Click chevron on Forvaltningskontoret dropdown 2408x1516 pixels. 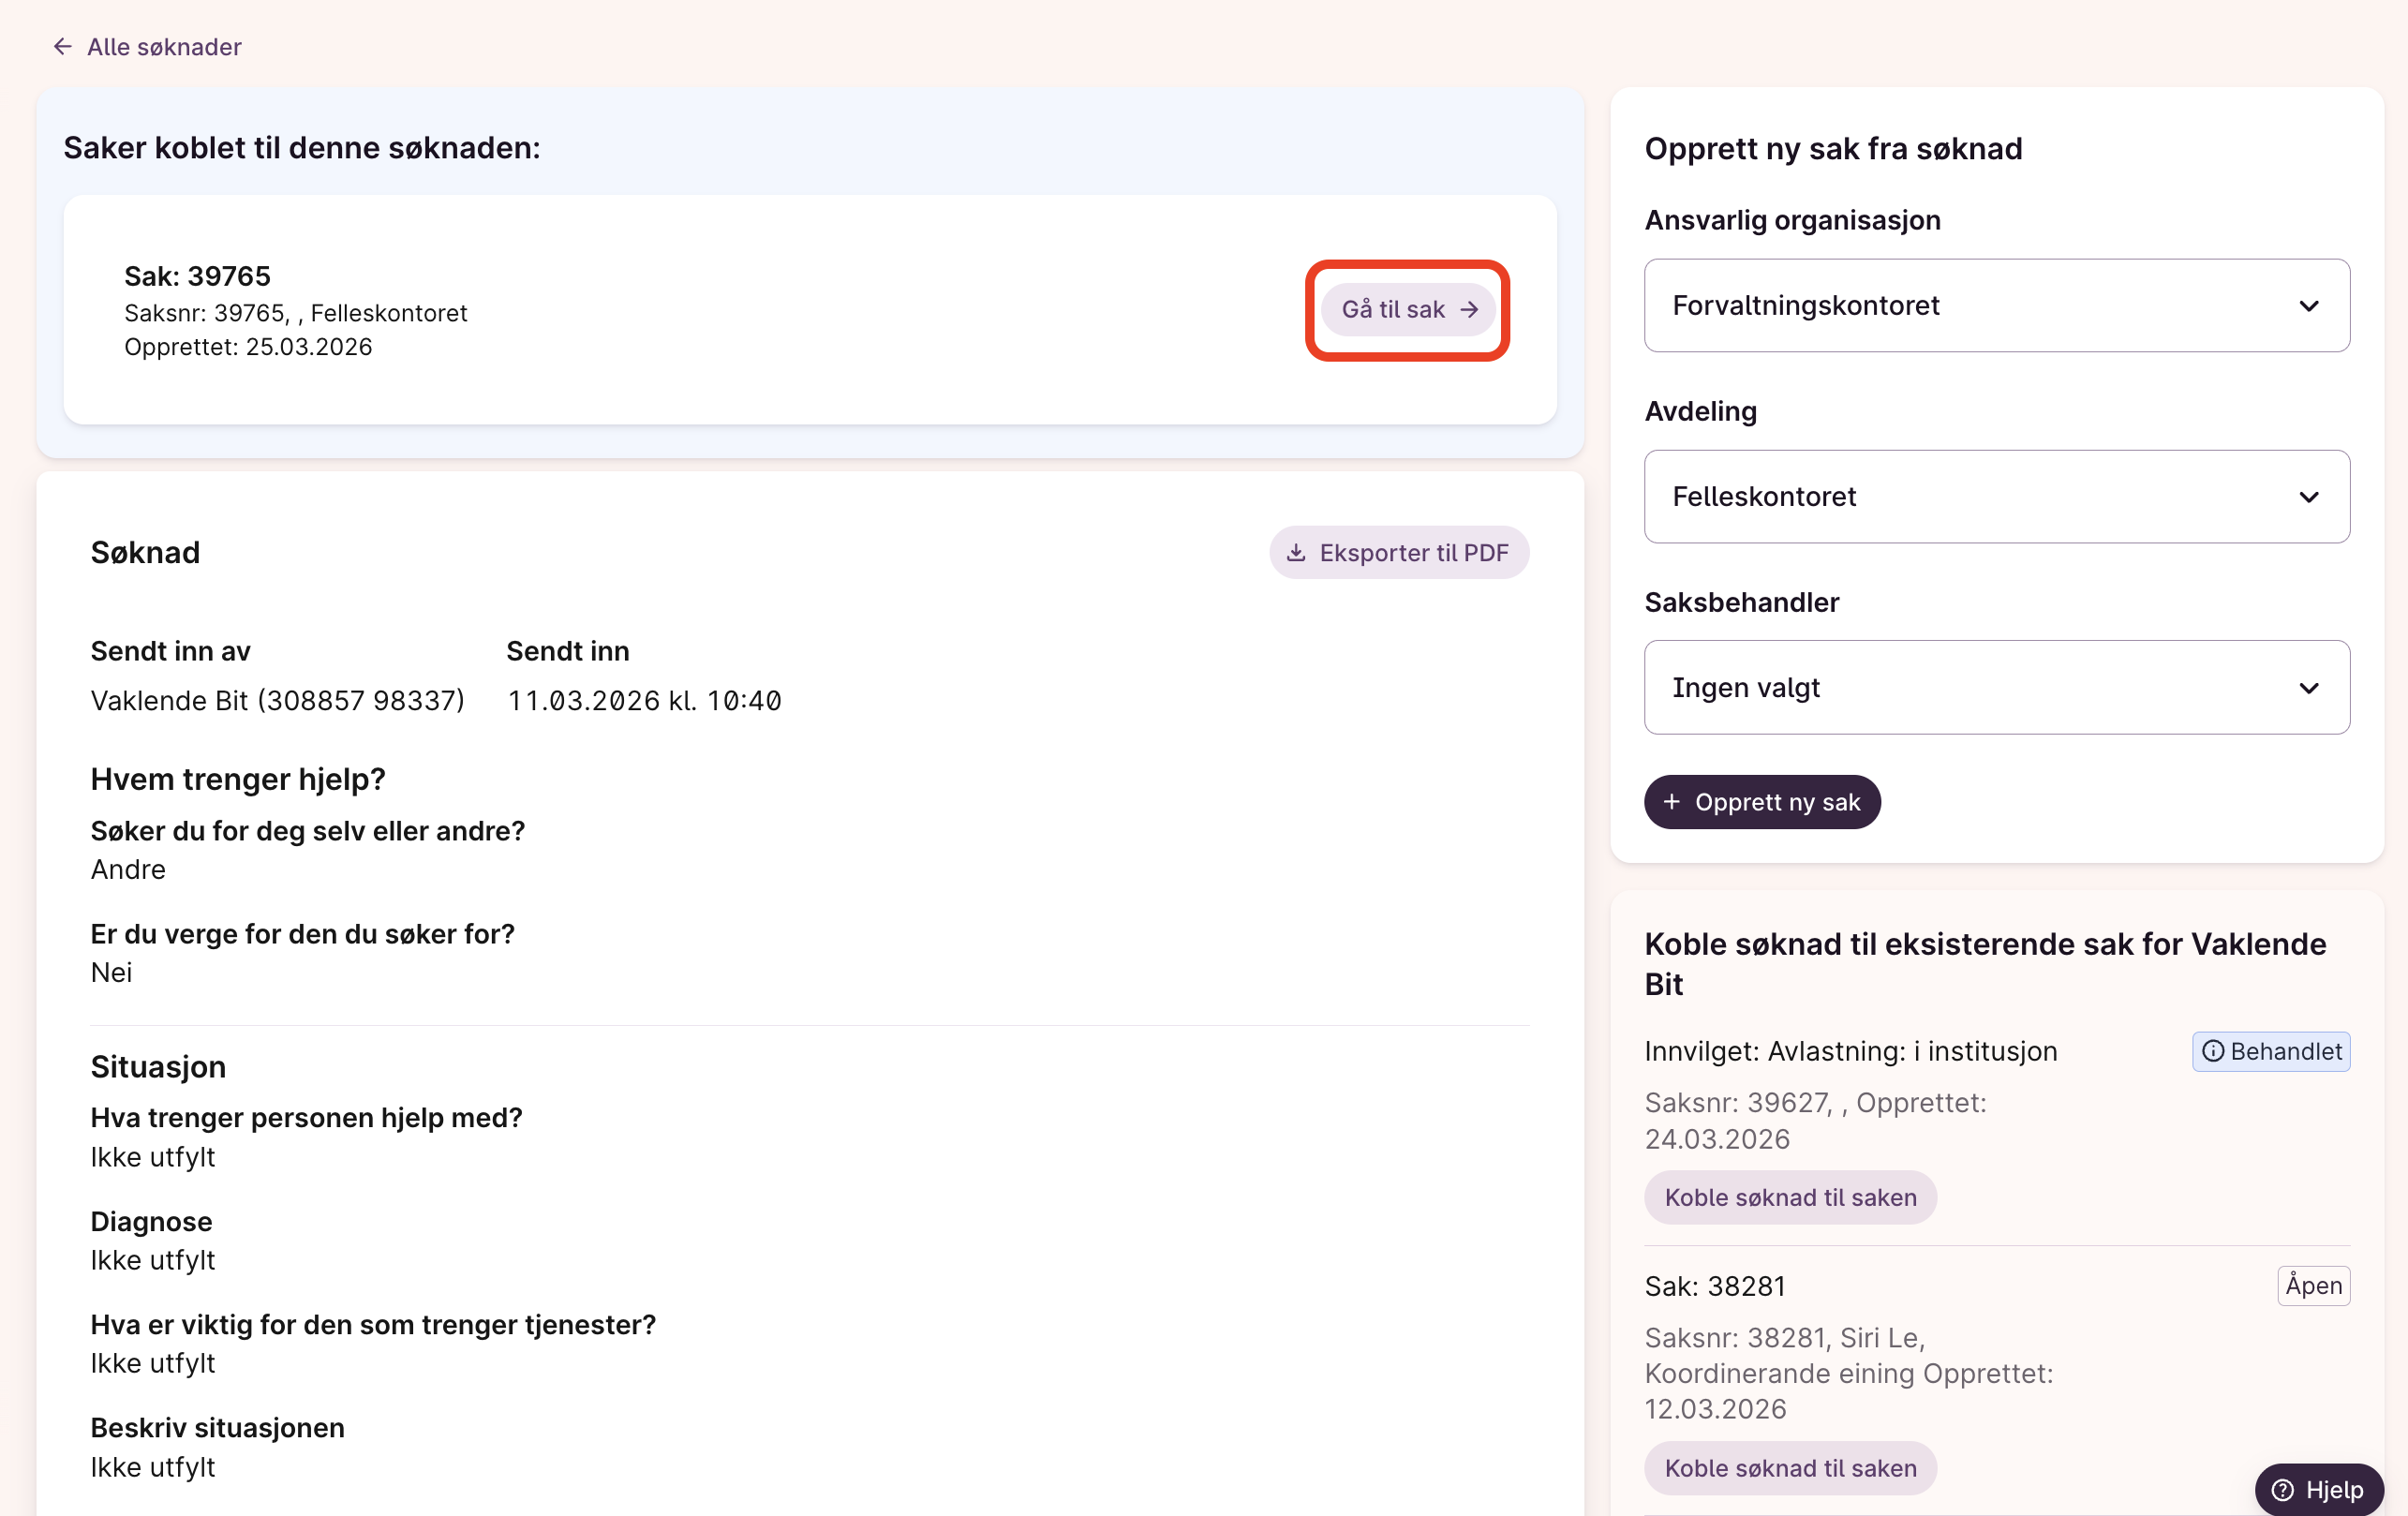coord(2308,306)
